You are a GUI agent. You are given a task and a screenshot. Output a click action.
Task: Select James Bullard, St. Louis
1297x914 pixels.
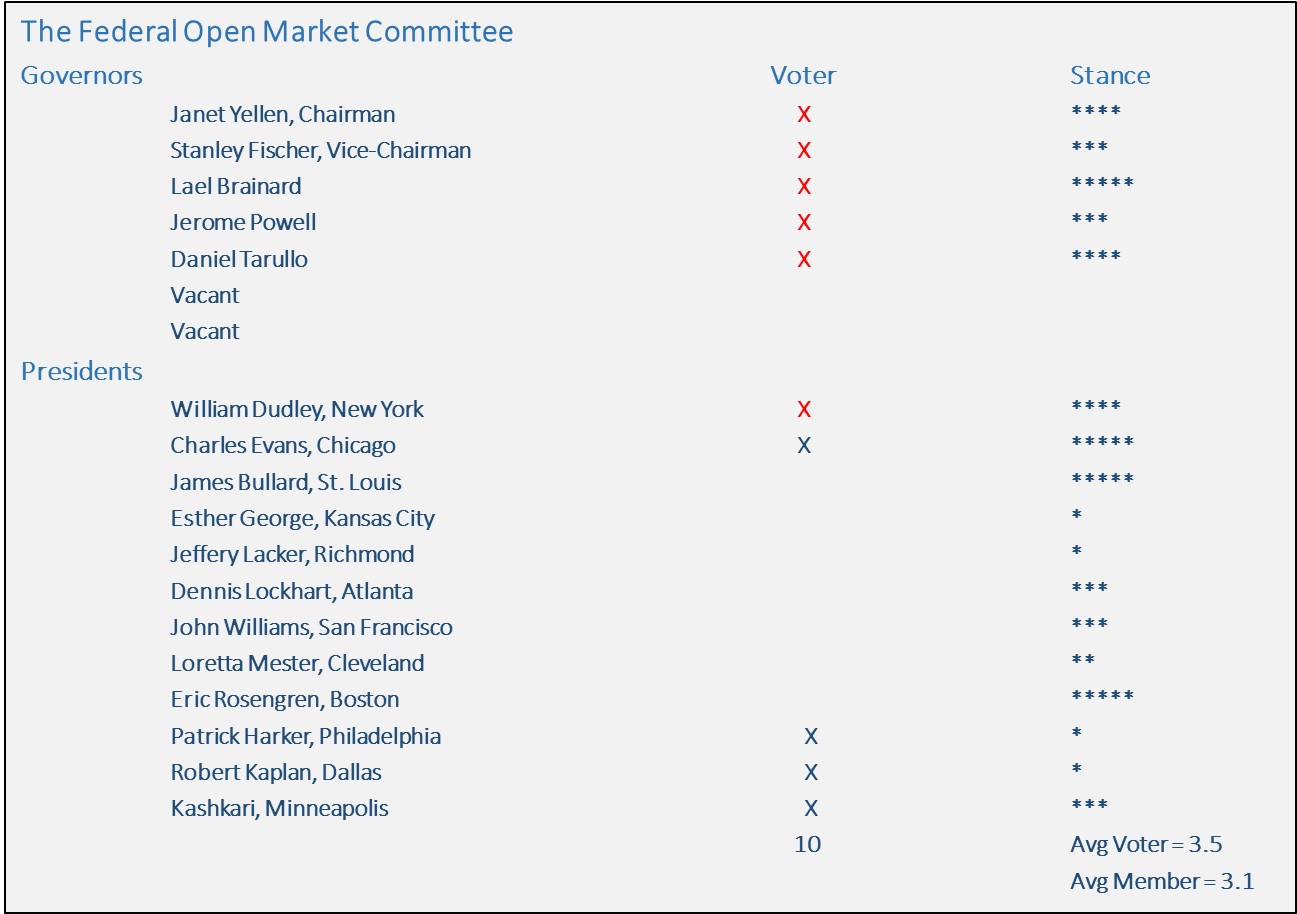point(286,482)
